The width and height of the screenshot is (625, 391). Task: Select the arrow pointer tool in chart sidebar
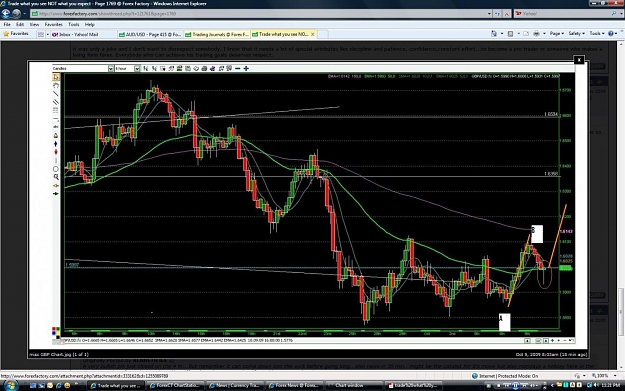pos(56,77)
